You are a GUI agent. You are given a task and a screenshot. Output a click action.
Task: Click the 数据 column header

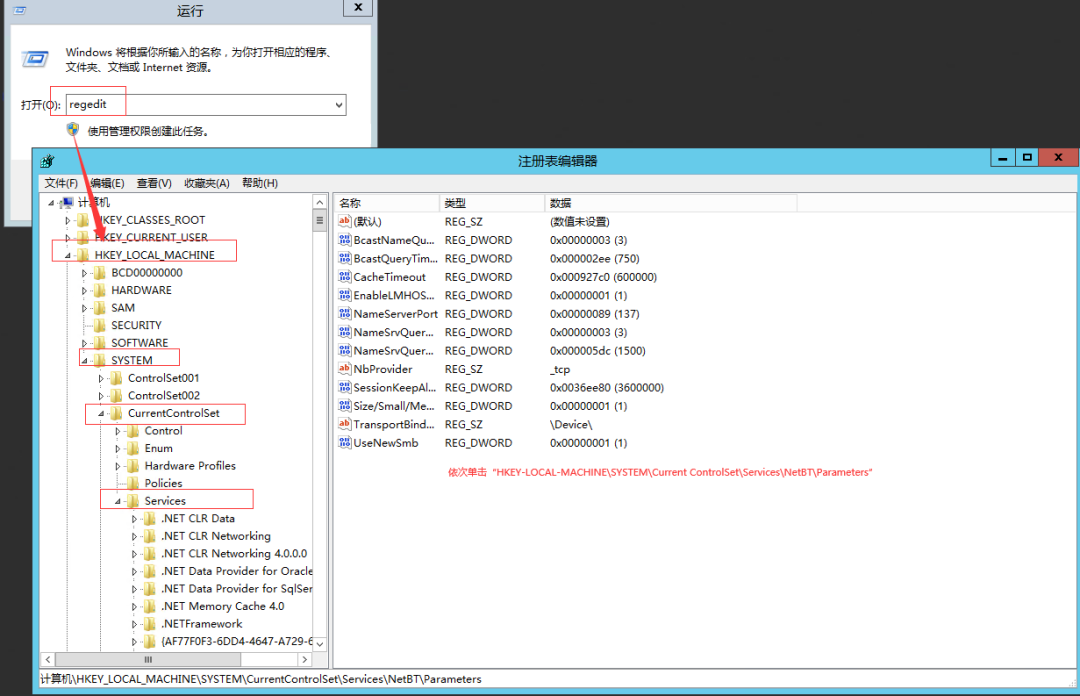[560, 203]
